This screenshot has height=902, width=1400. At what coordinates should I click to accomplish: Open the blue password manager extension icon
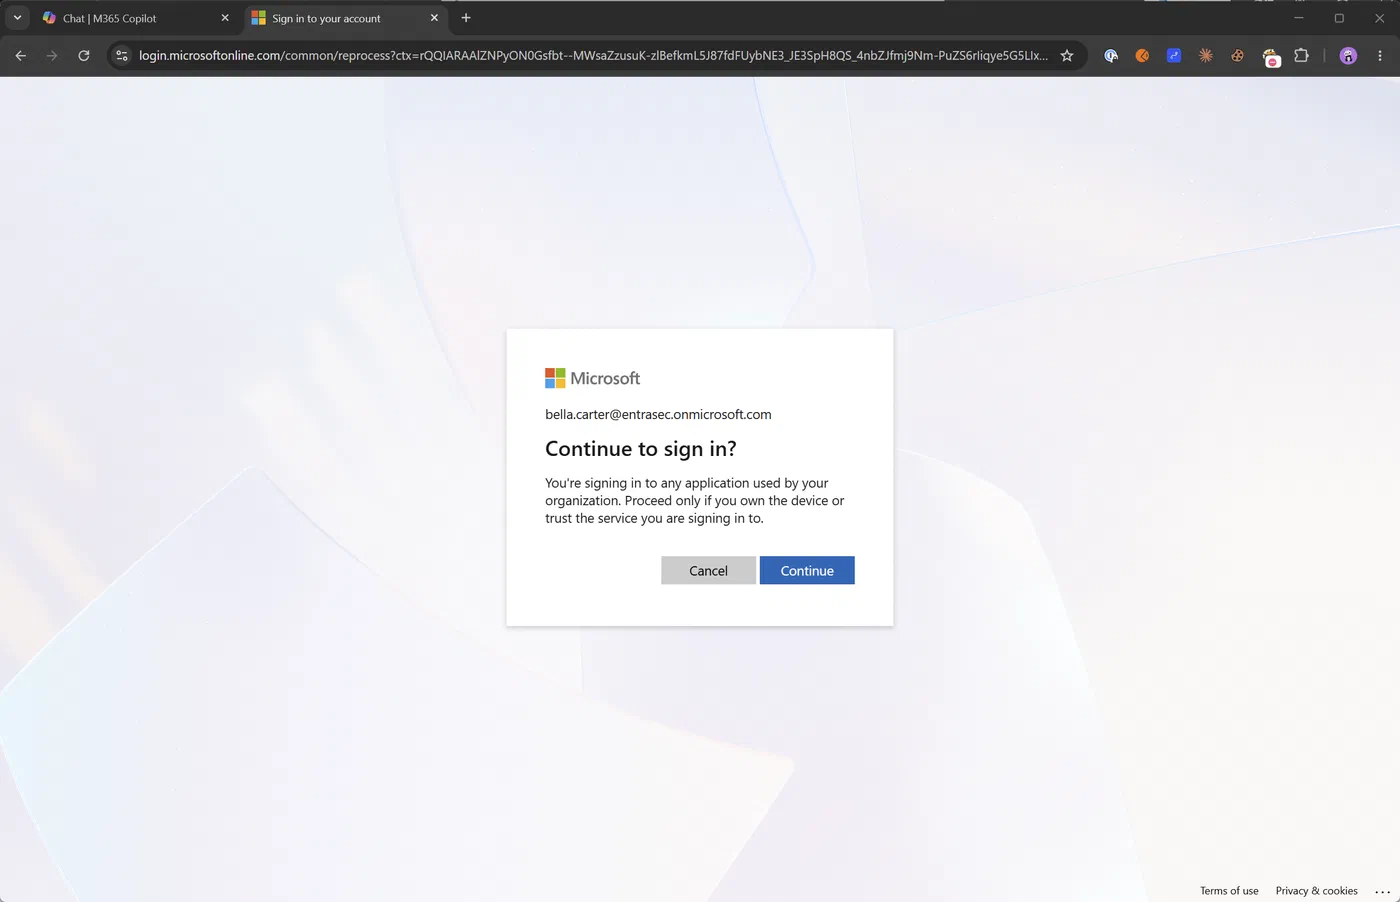tap(1111, 56)
